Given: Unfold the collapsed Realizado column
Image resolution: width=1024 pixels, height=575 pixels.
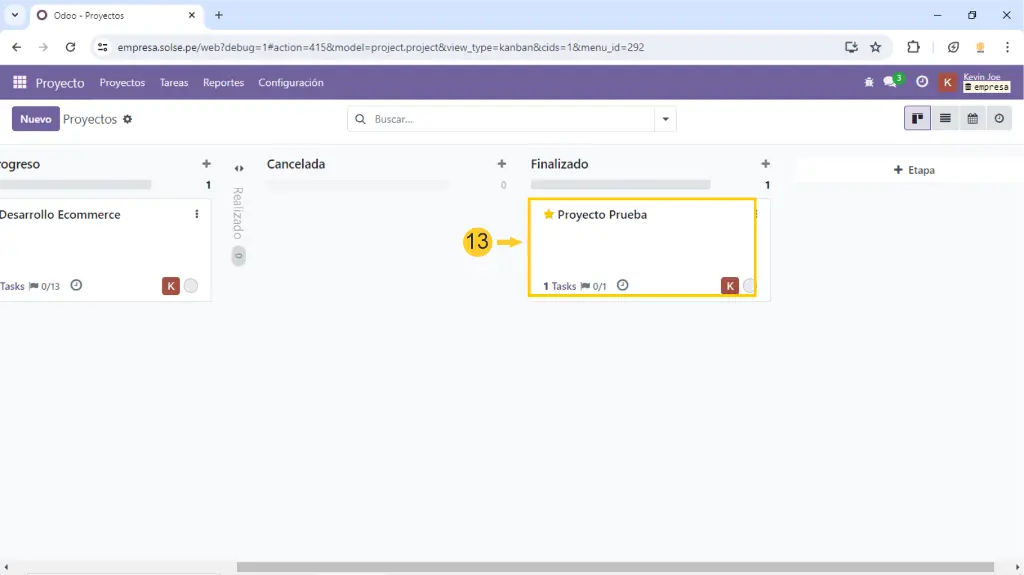Looking at the screenshot, I should pyautogui.click(x=239, y=168).
